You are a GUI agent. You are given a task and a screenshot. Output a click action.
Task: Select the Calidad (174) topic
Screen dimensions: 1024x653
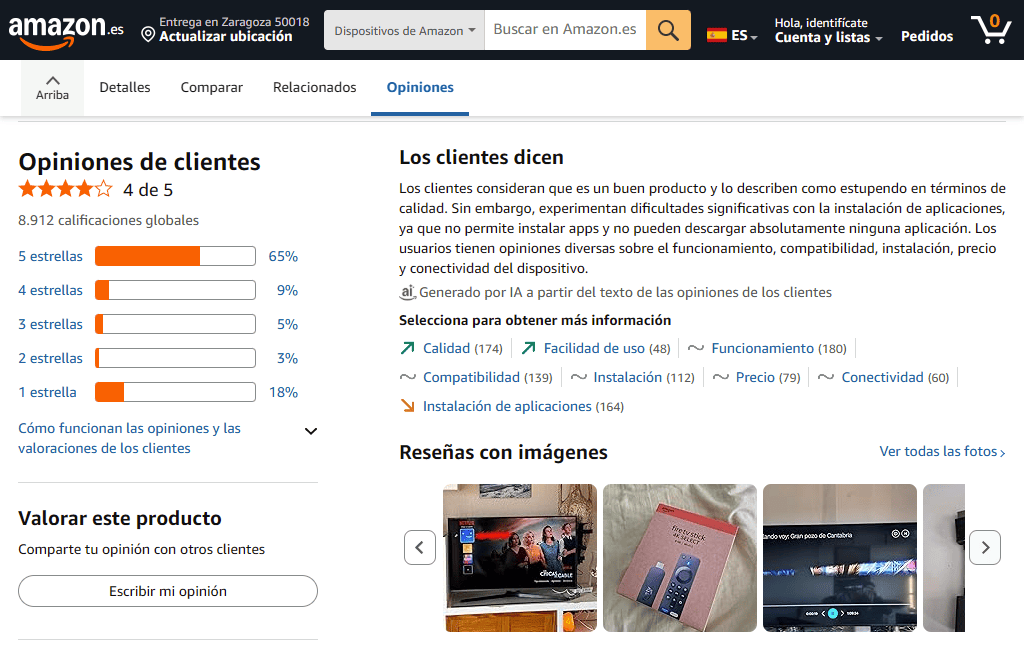[451, 348]
